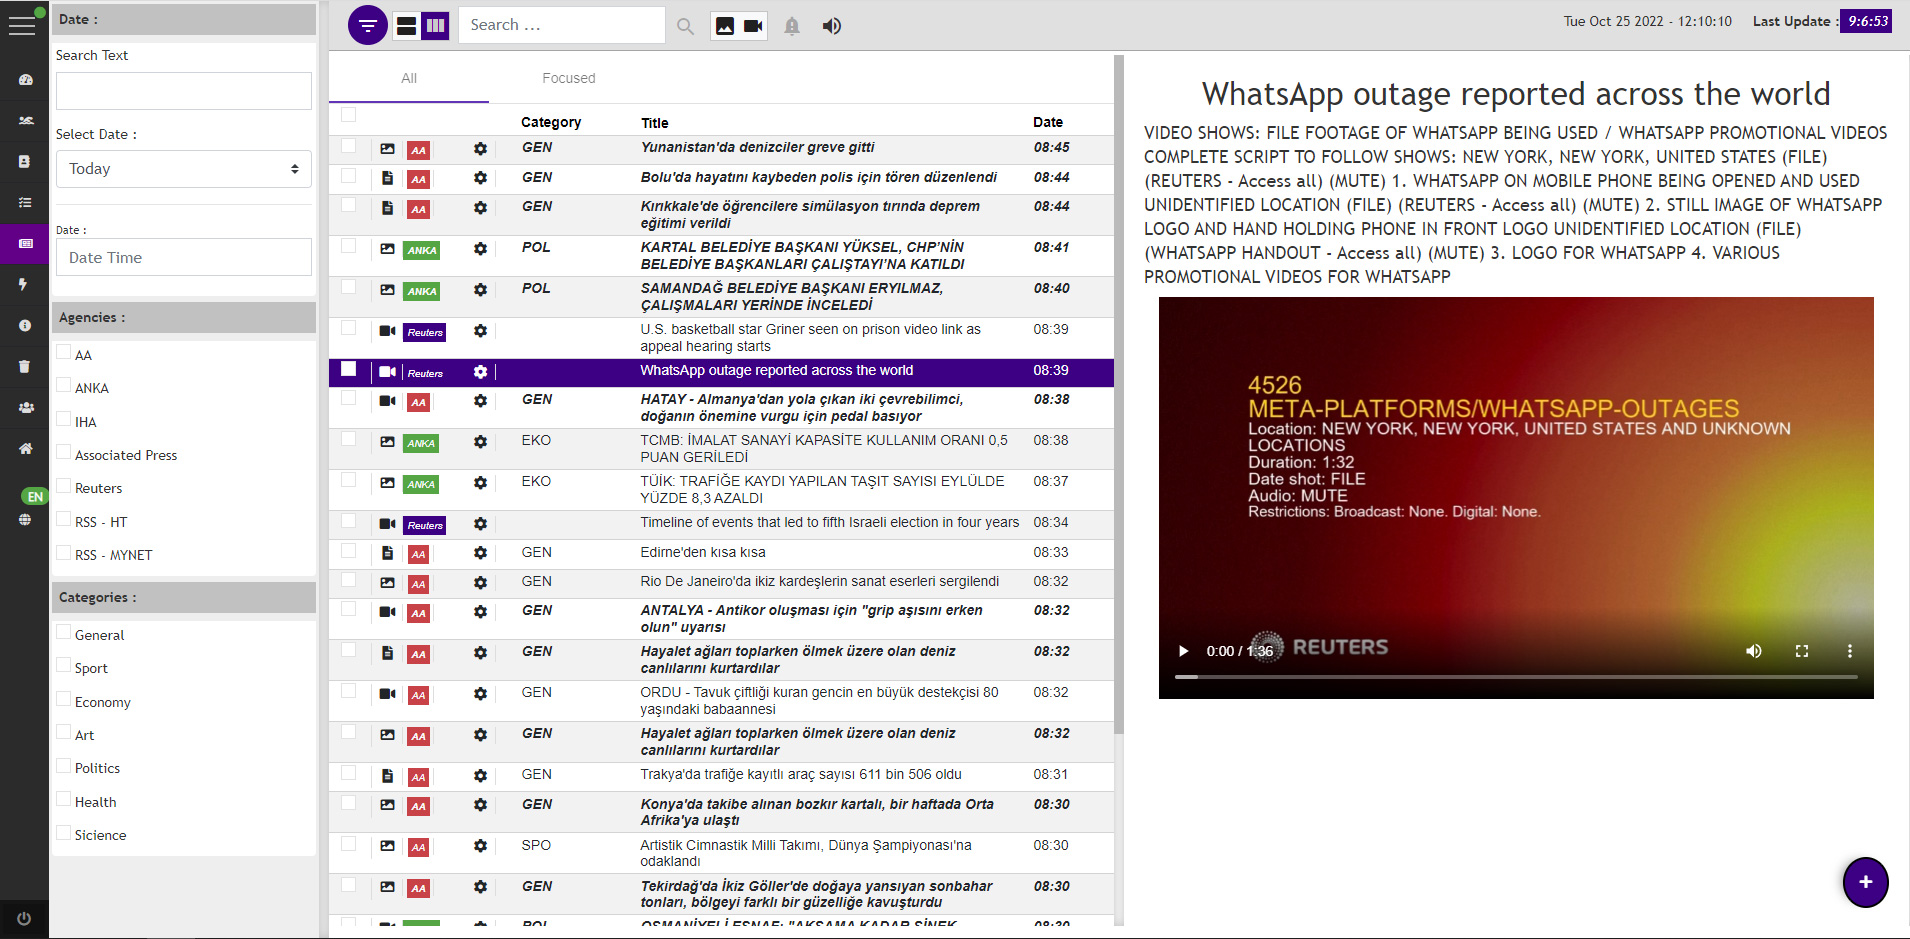This screenshot has height=939, width=1910.
Task: Tick checkbox for Bolu'da hayatını kaybeden row
Action: [348, 176]
